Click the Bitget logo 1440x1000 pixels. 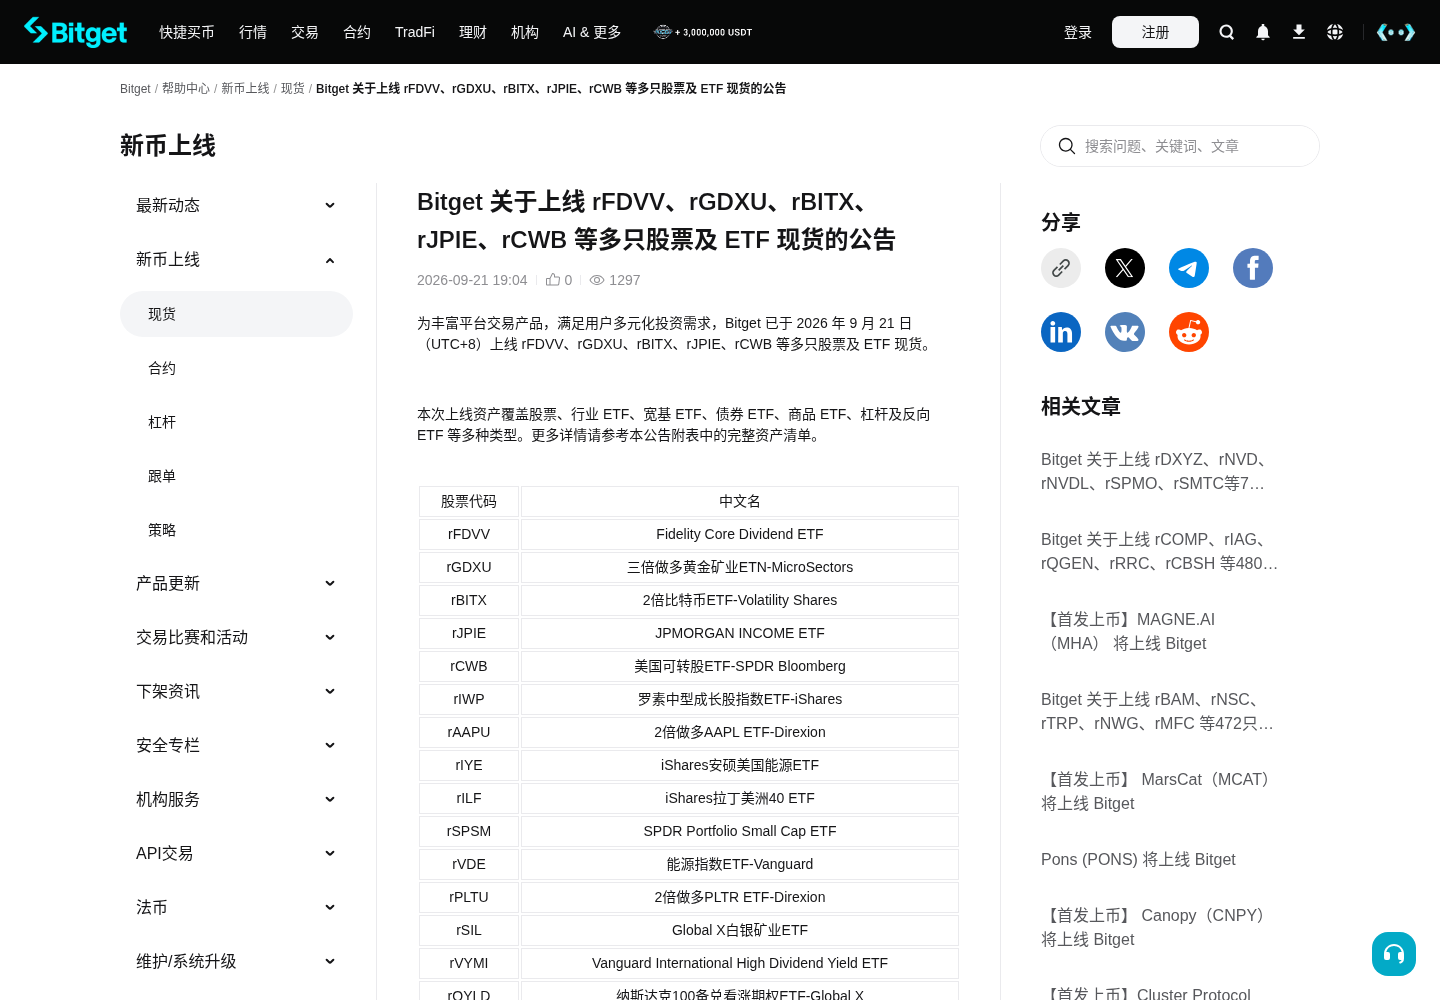(76, 32)
